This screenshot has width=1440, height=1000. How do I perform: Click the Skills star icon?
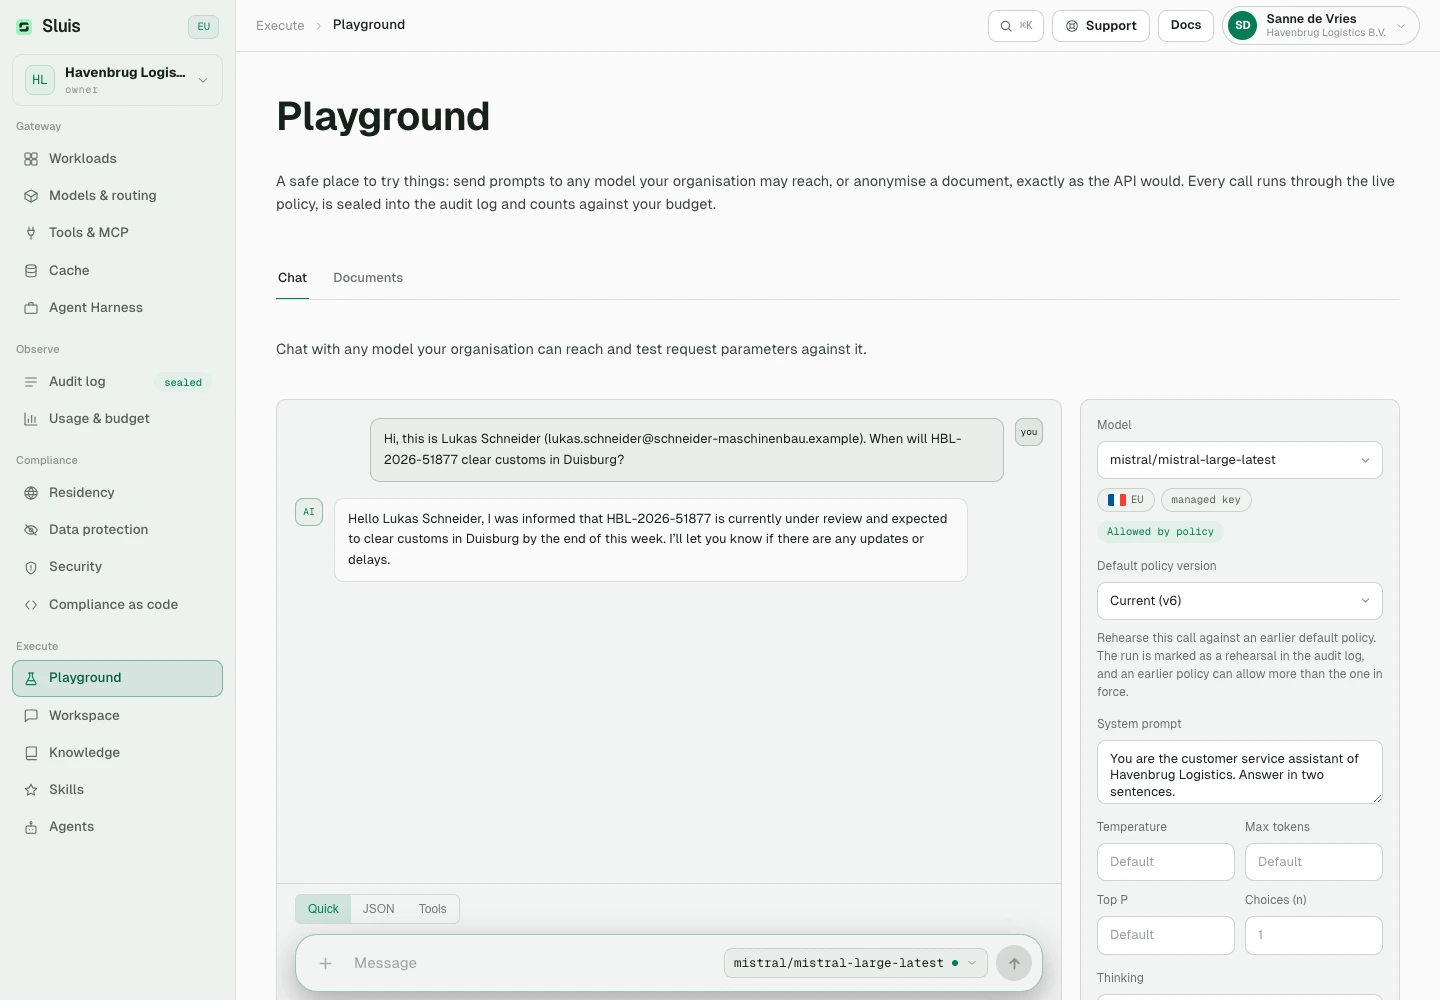31,790
